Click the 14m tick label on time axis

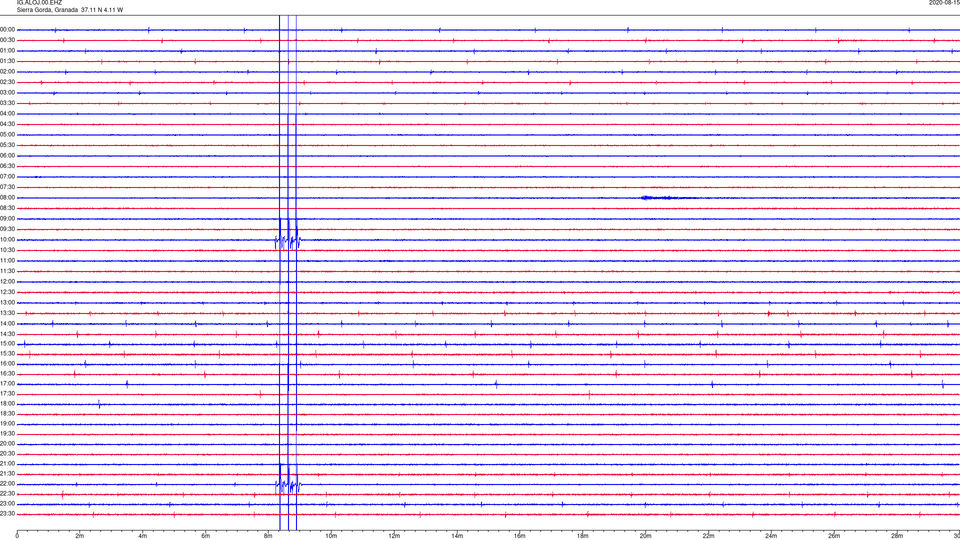tap(457, 536)
